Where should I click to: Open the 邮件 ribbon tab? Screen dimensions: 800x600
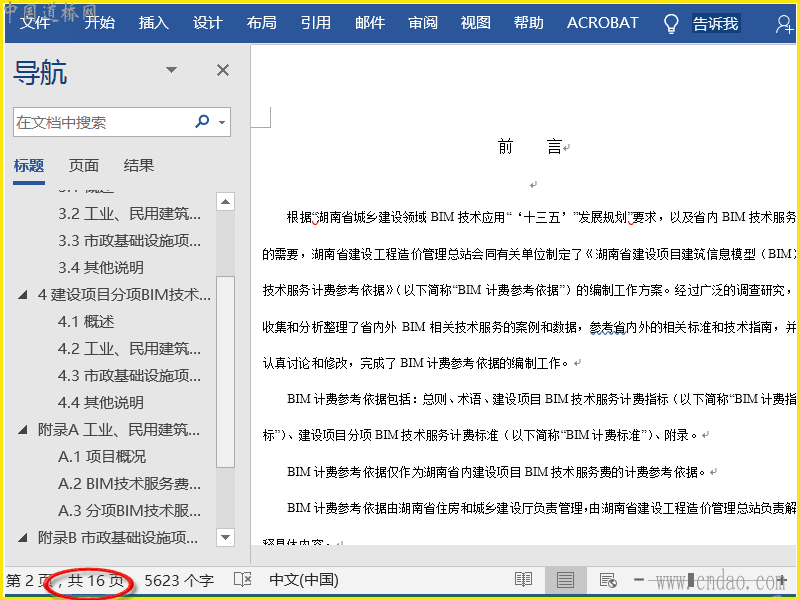click(x=370, y=23)
